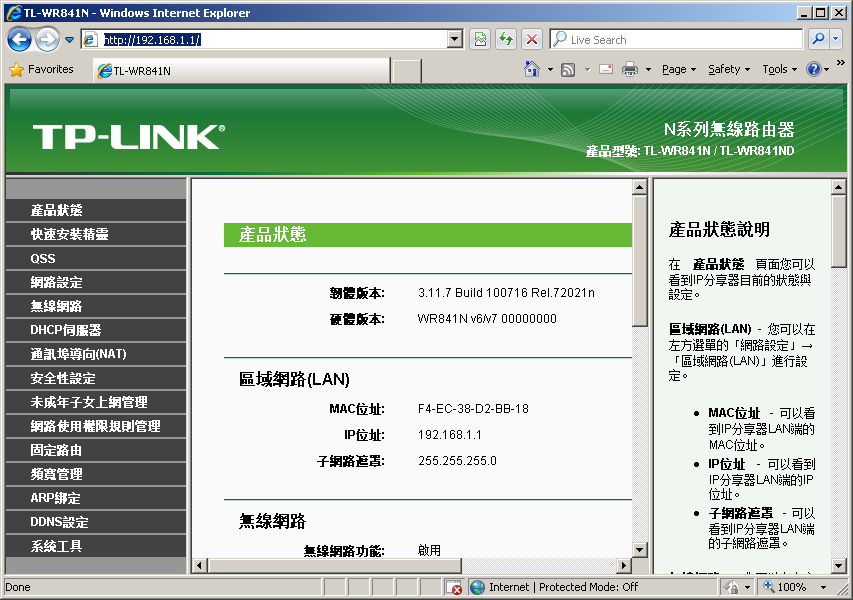
Task: Click the main pane scroll up arrow
Action: pos(640,188)
